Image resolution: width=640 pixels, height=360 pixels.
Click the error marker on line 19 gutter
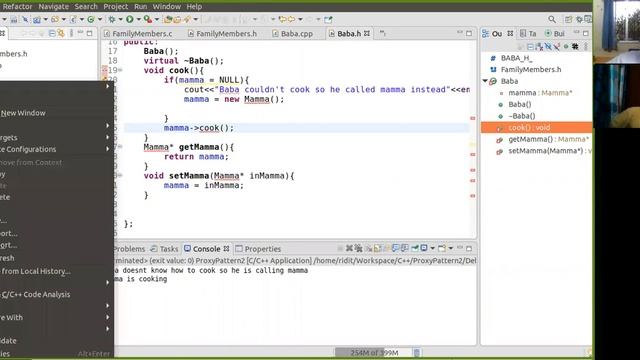[104, 70]
